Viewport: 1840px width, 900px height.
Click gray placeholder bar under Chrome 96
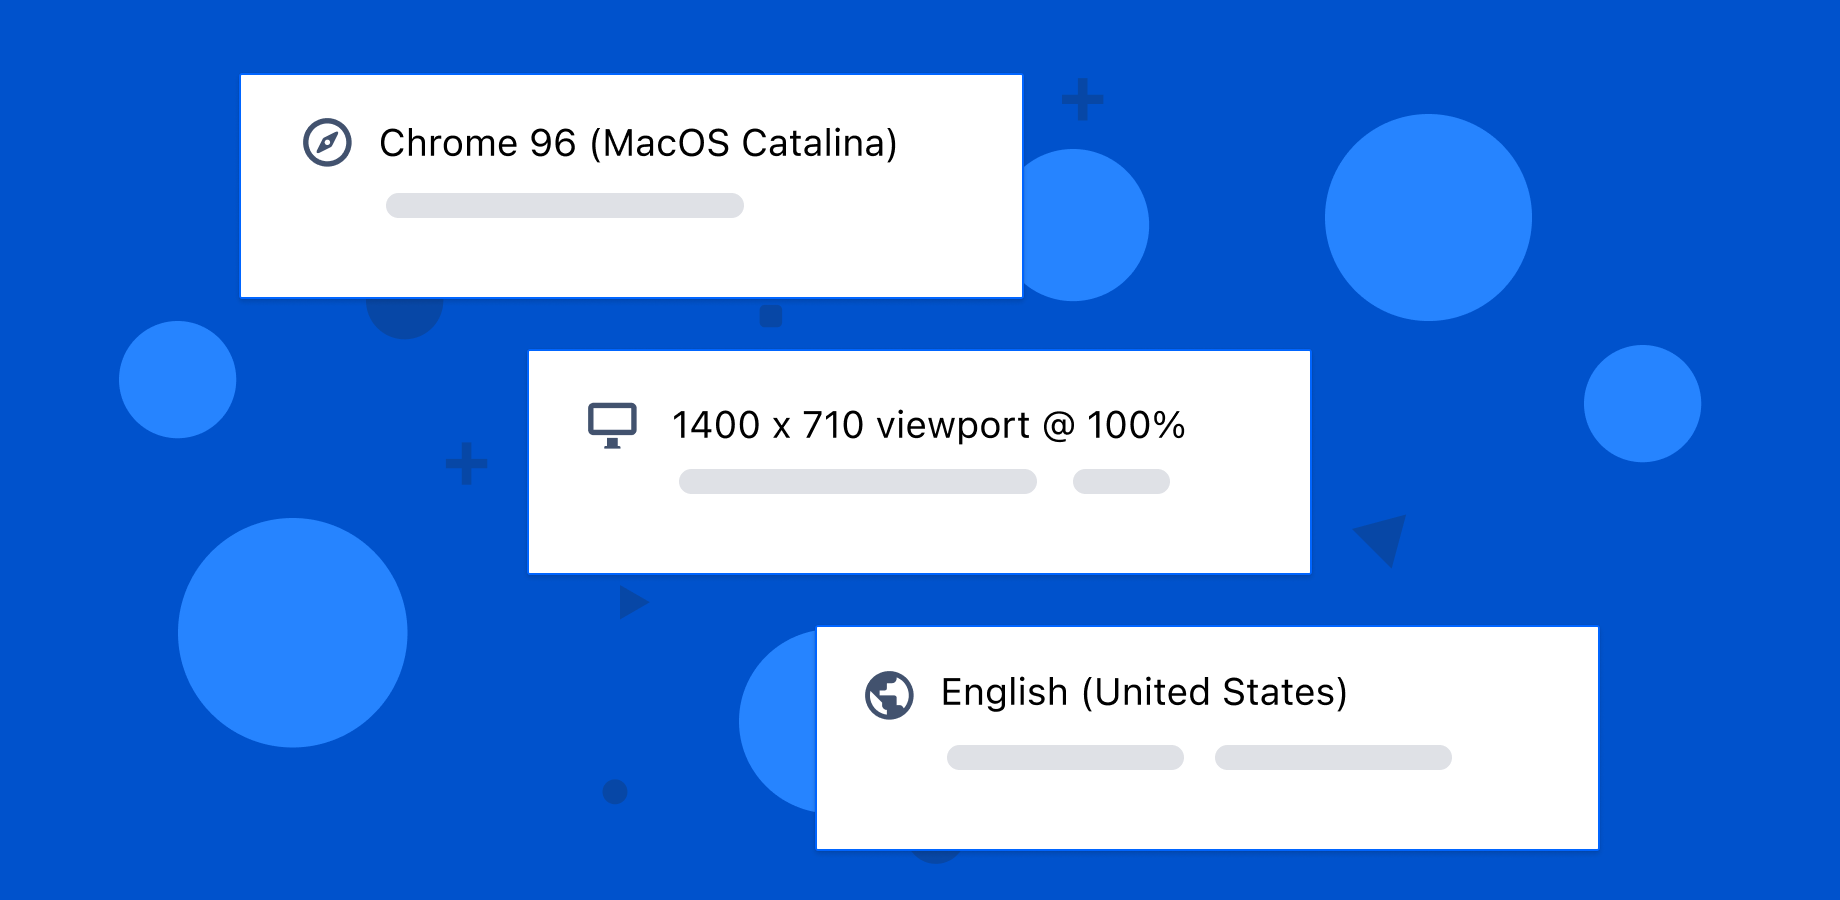(565, 205)
